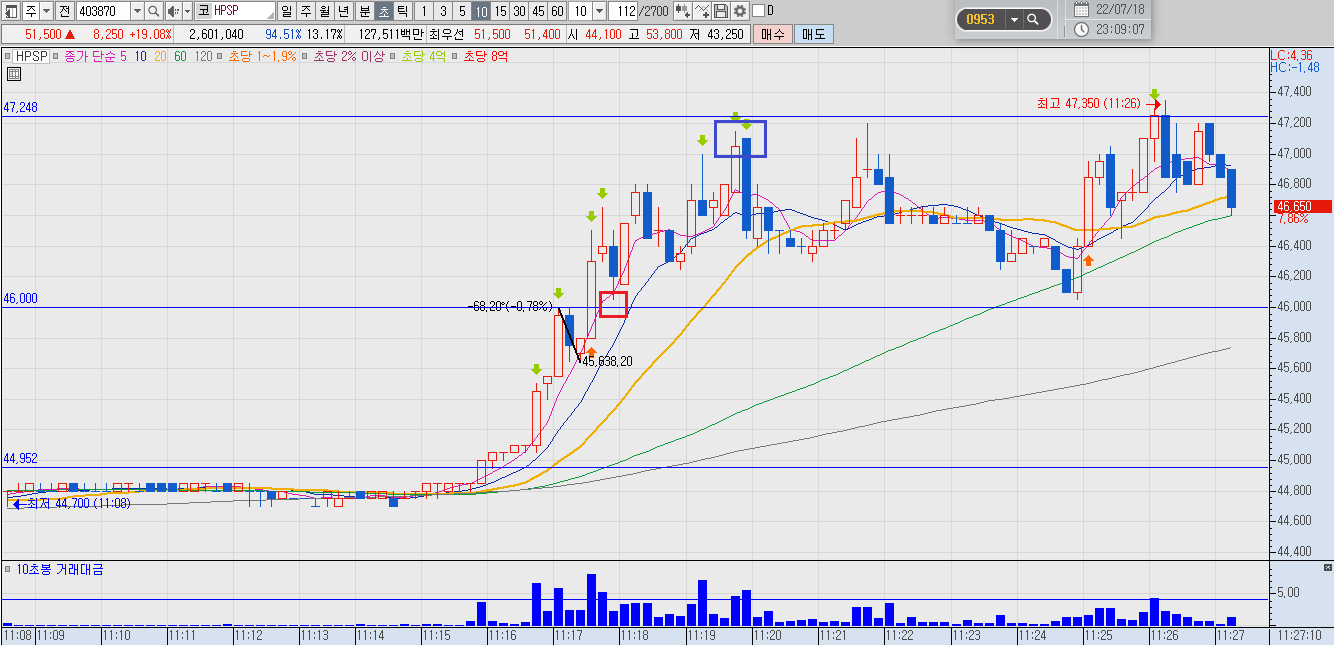Screen dimensions: 1334x645
Task: Open the interval value 10 dropdown arrow
Action: pyautogui.click(x=599, y=11)
